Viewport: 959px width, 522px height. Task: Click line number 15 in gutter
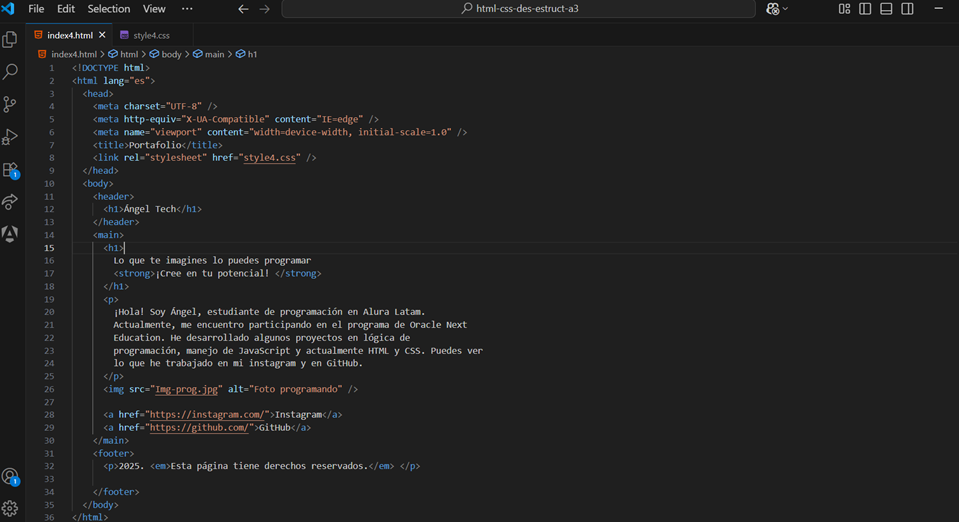tap(49, 248)
